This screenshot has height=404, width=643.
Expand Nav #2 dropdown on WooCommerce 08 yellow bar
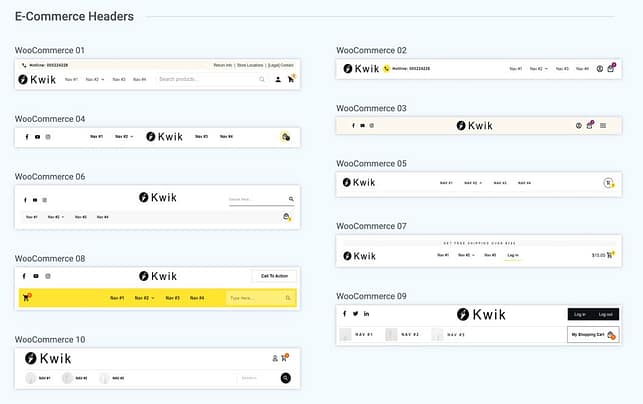[x=144, y=298]
